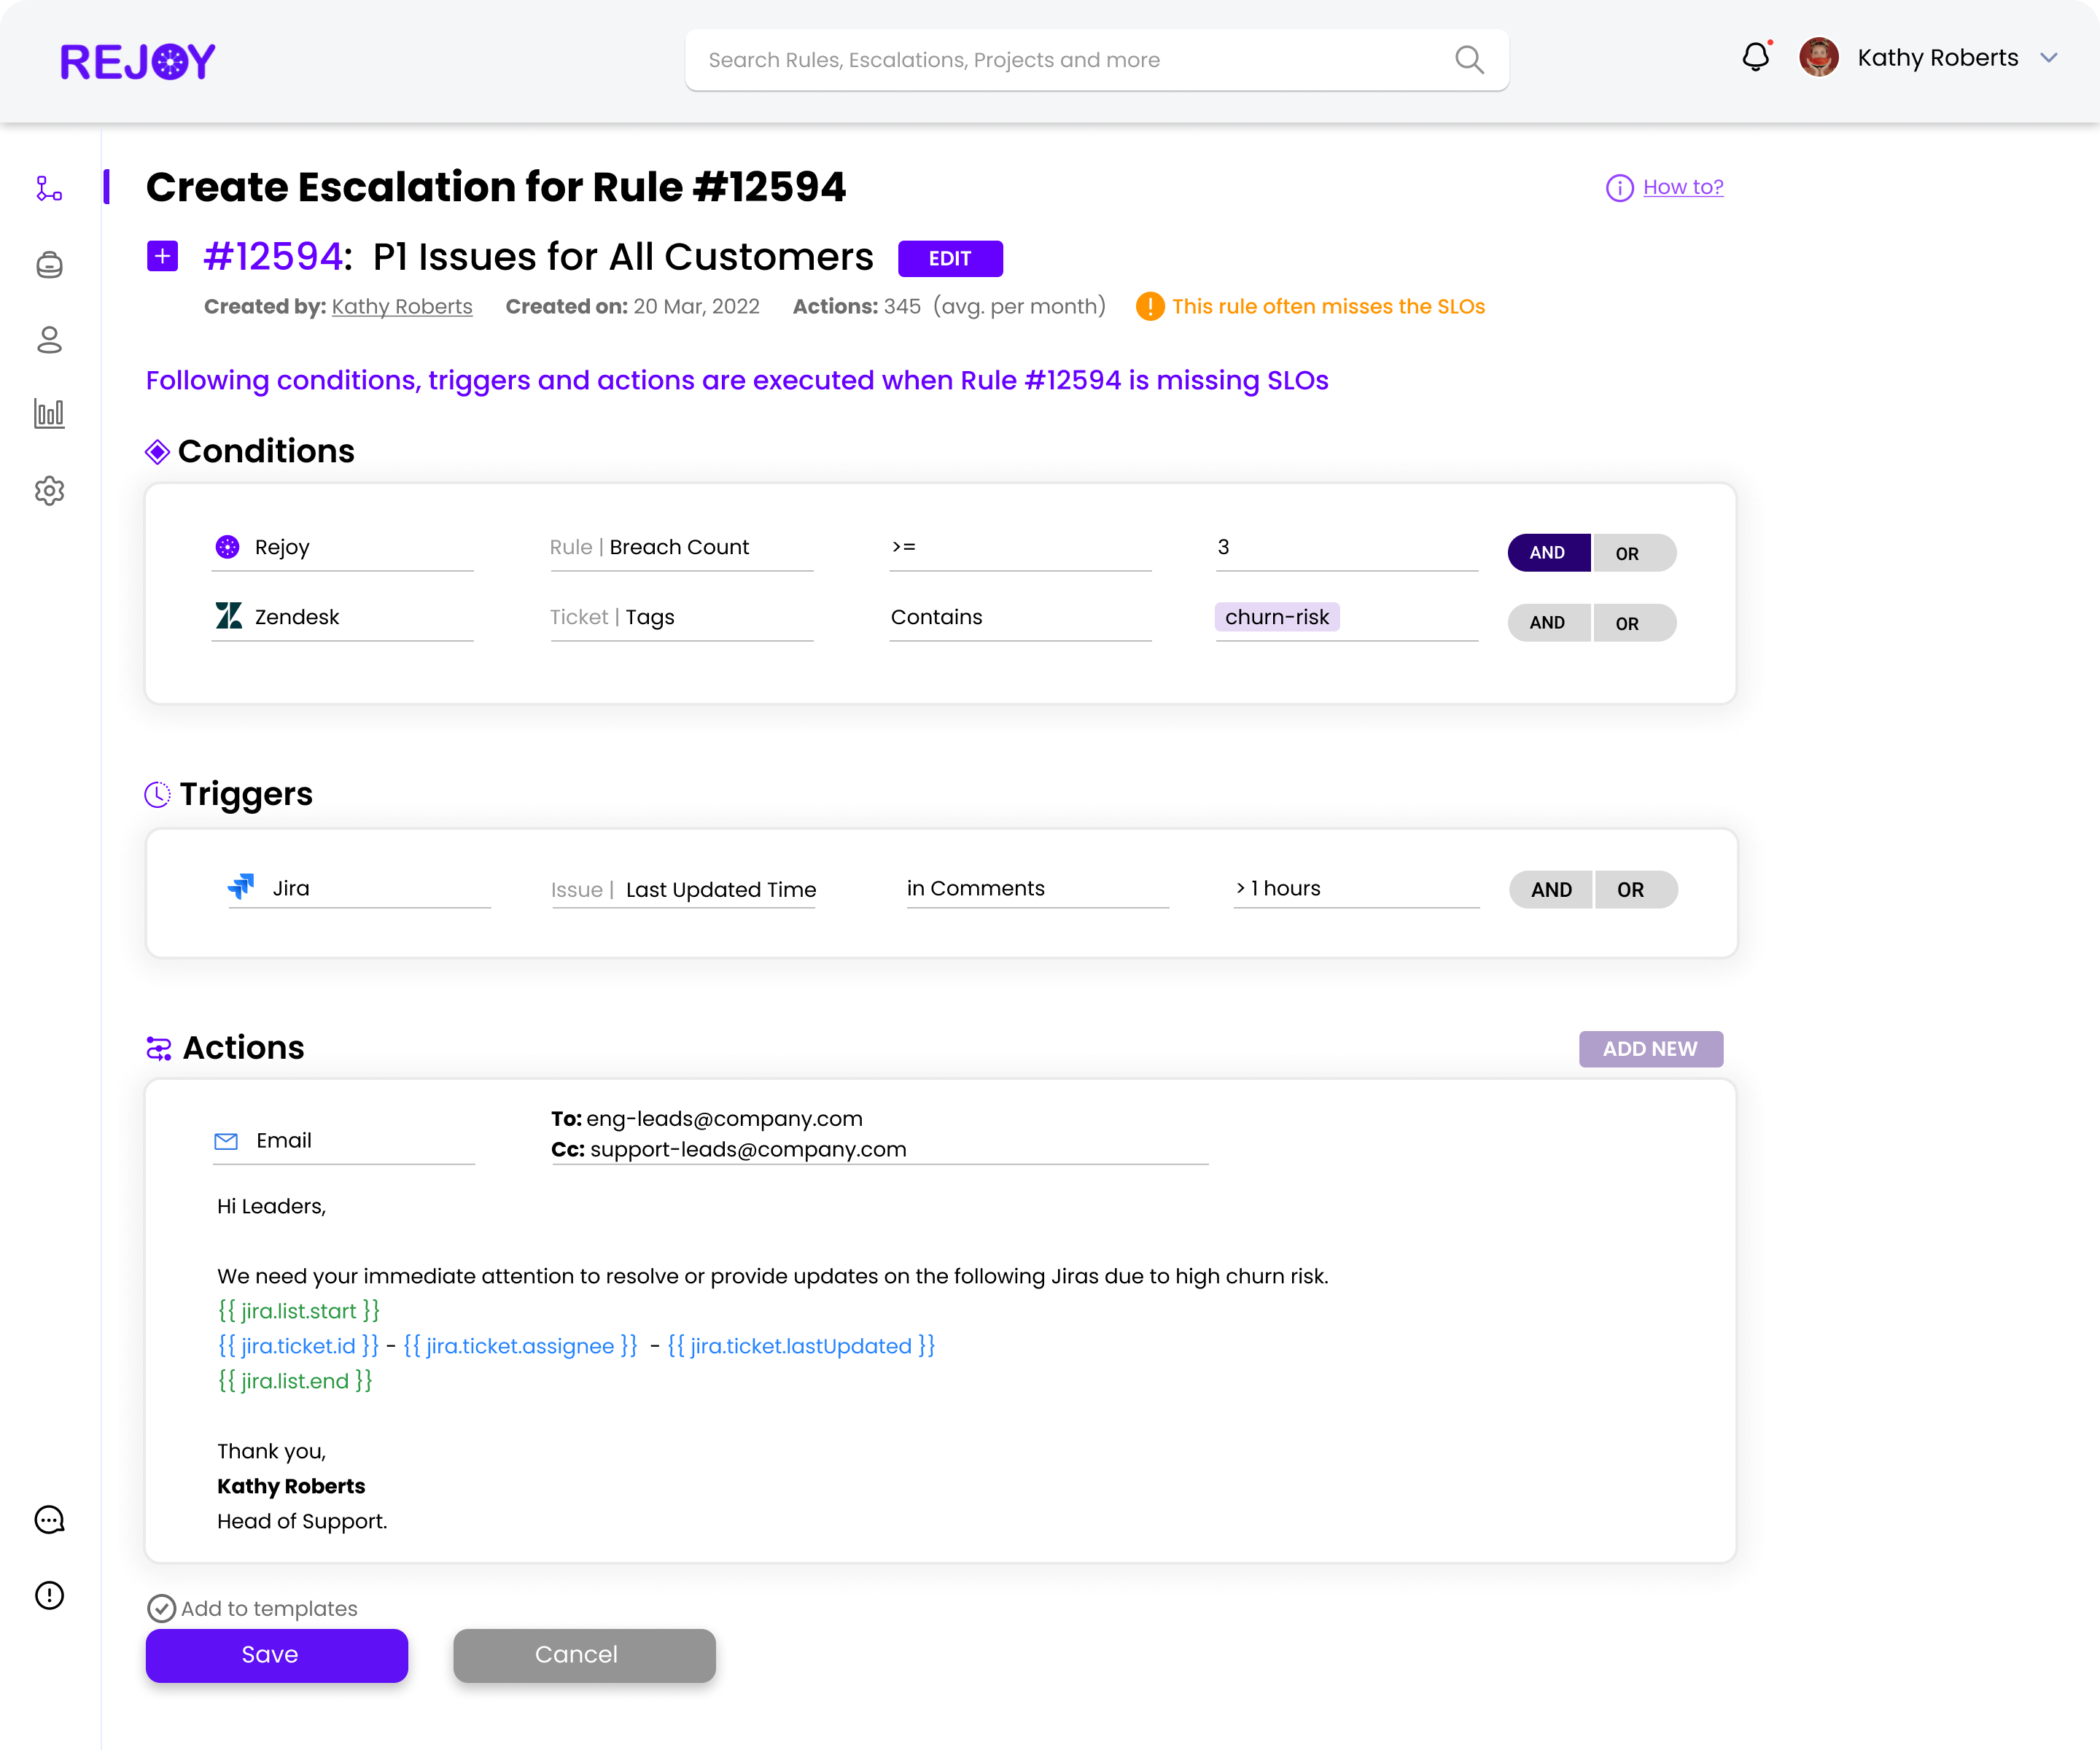Open the chat bubble sidebar icon
The image size is (2100, 1750).
coord(49,1520)
